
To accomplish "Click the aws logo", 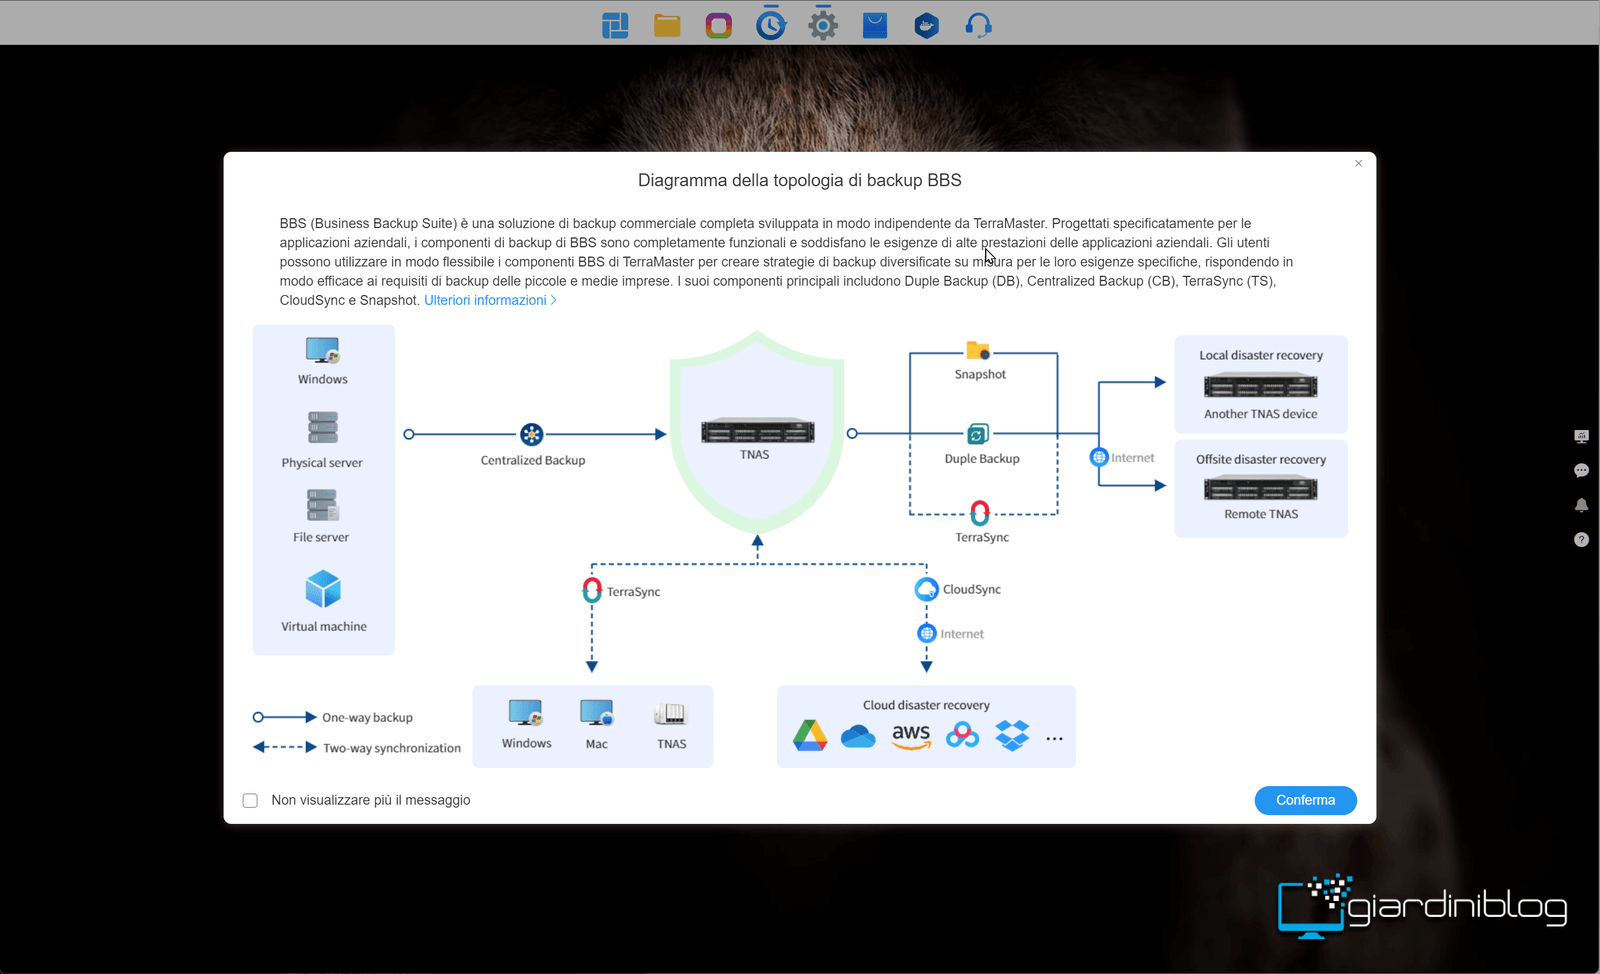I will pyautogui.click(x=911, y=736).
